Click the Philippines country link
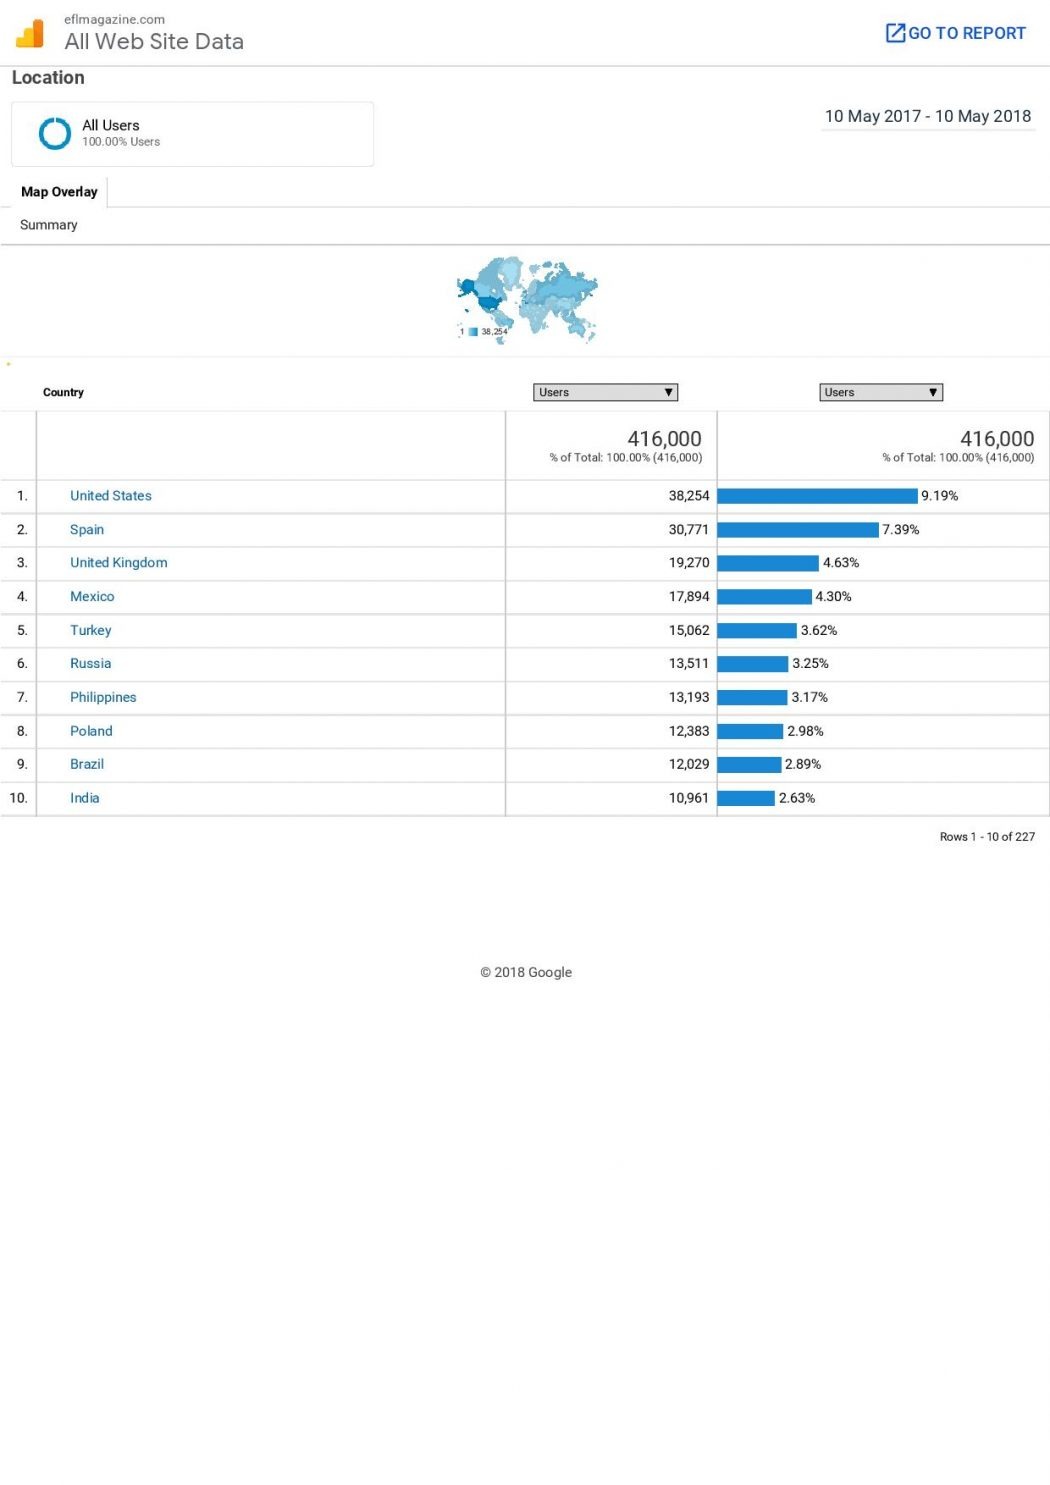This screenshot has height=1485, width=1050. 103,698
